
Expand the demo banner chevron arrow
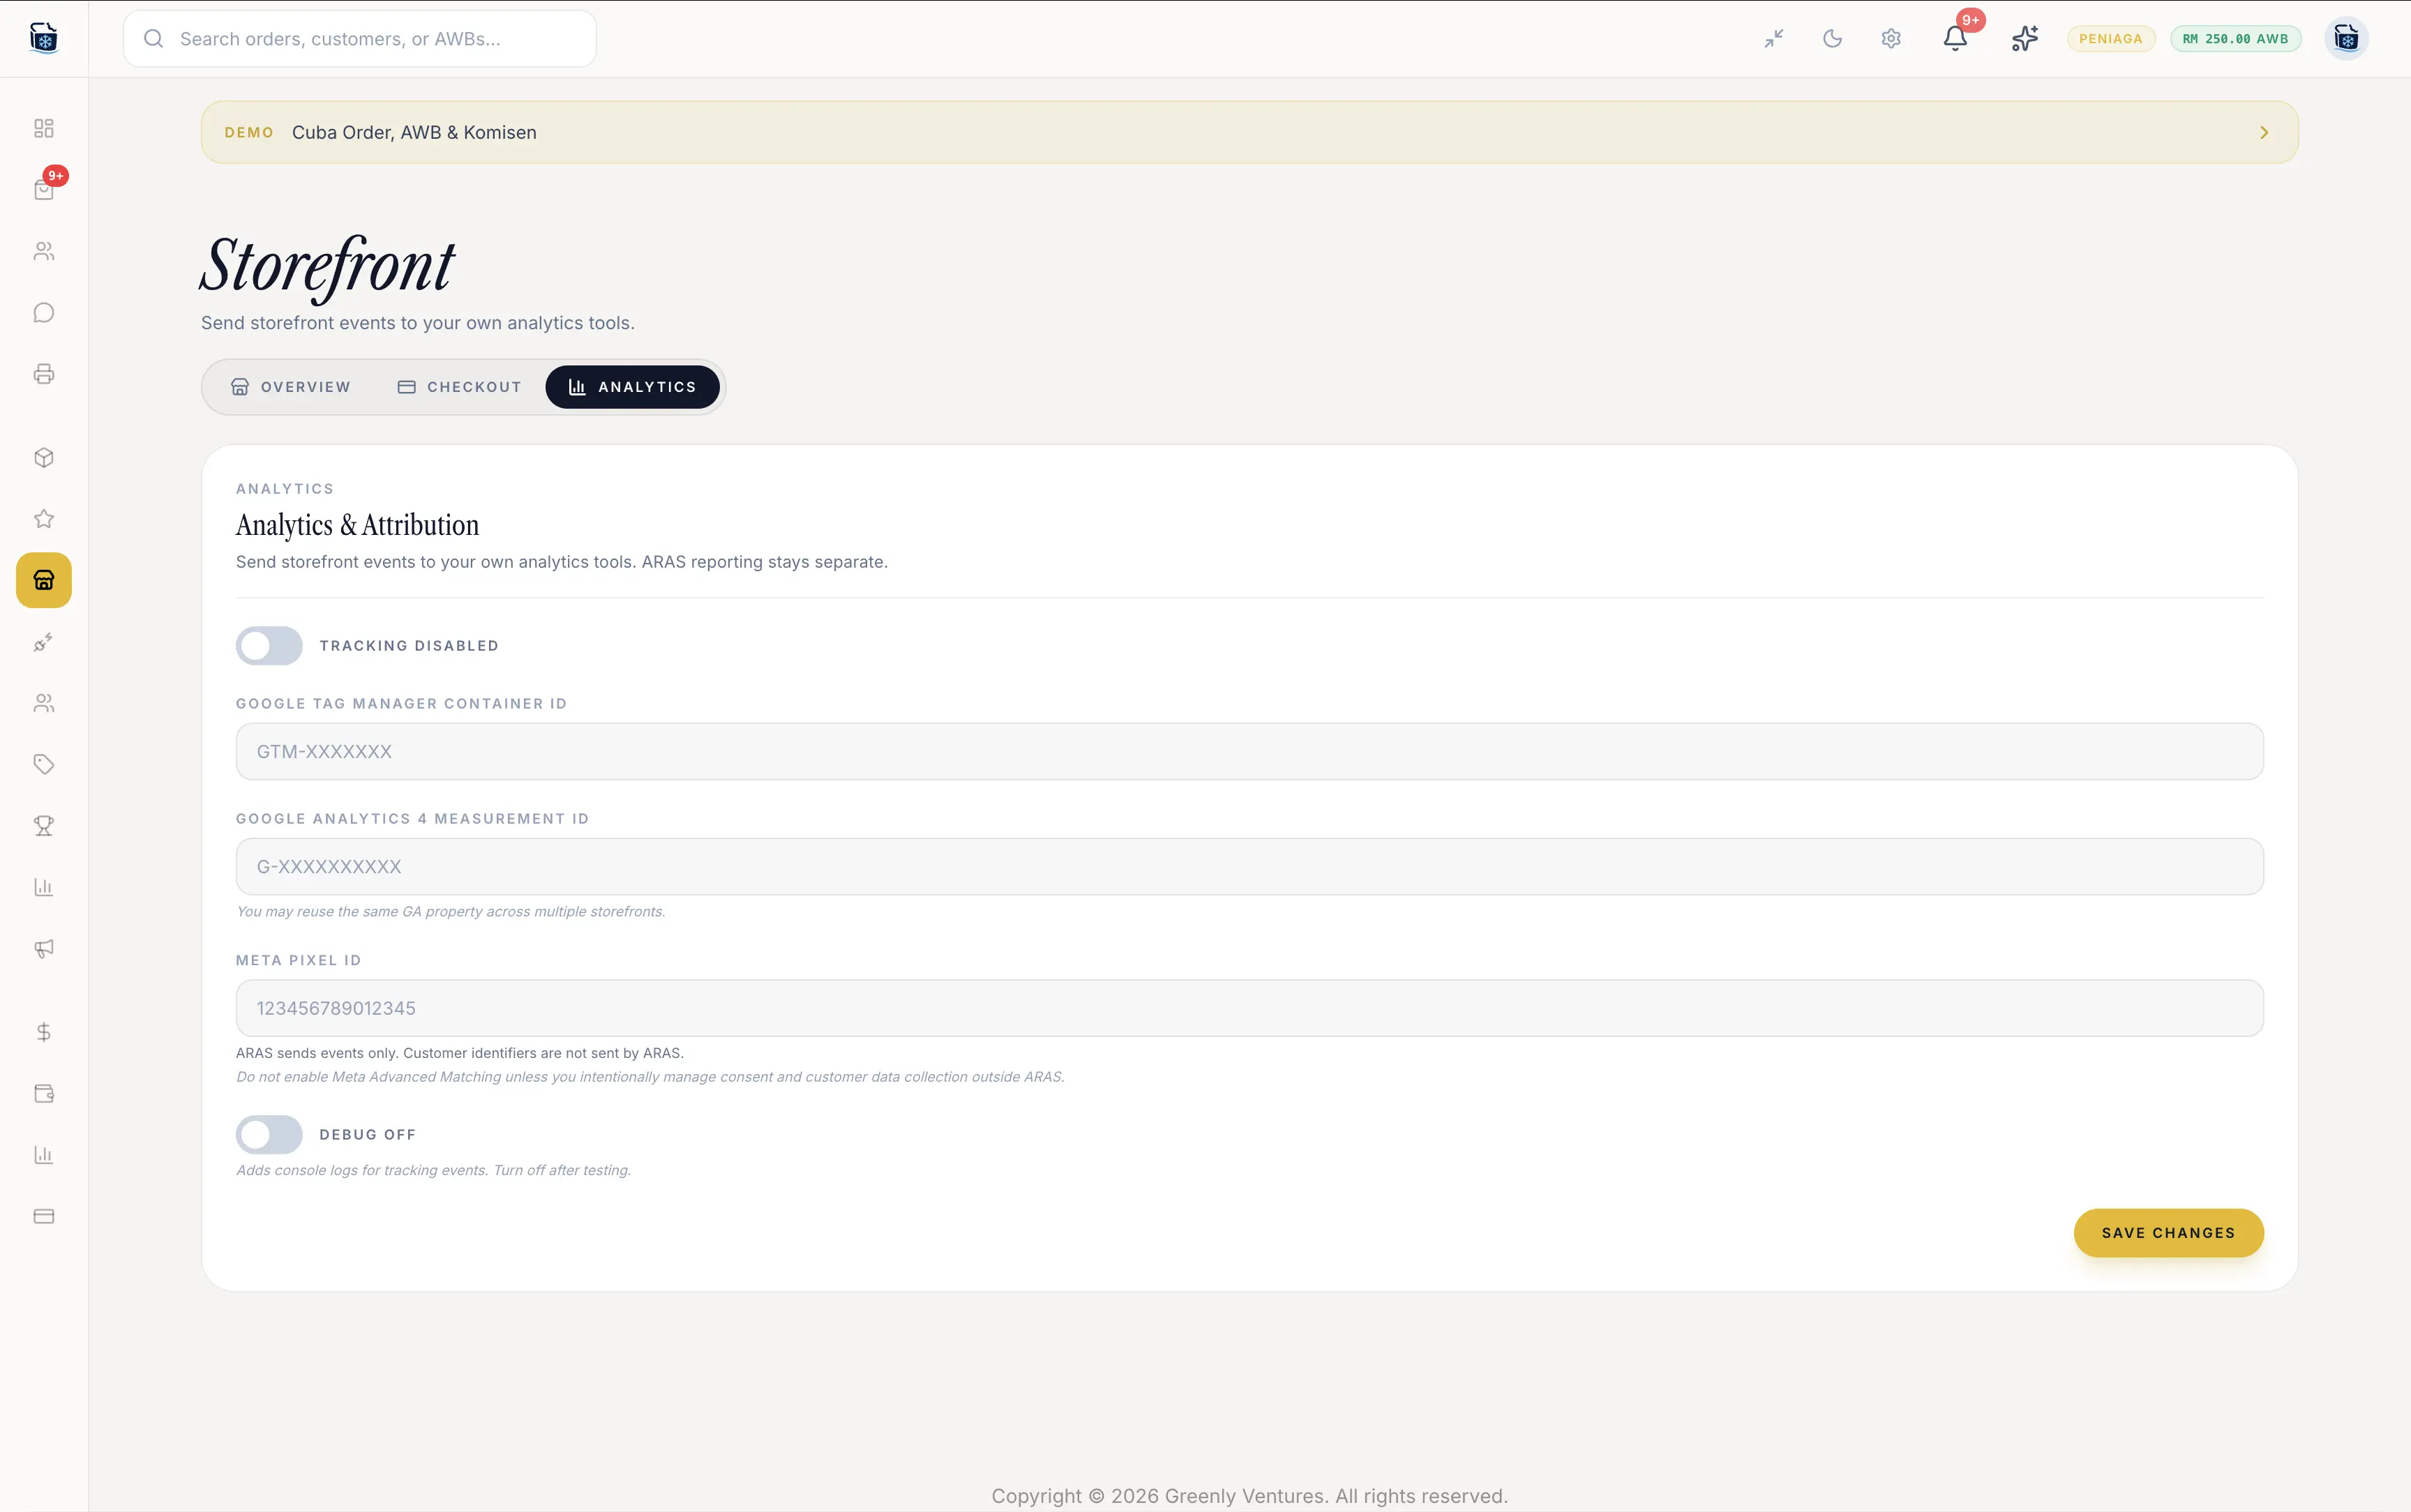pyautogui.click(x=2264, y=133)
